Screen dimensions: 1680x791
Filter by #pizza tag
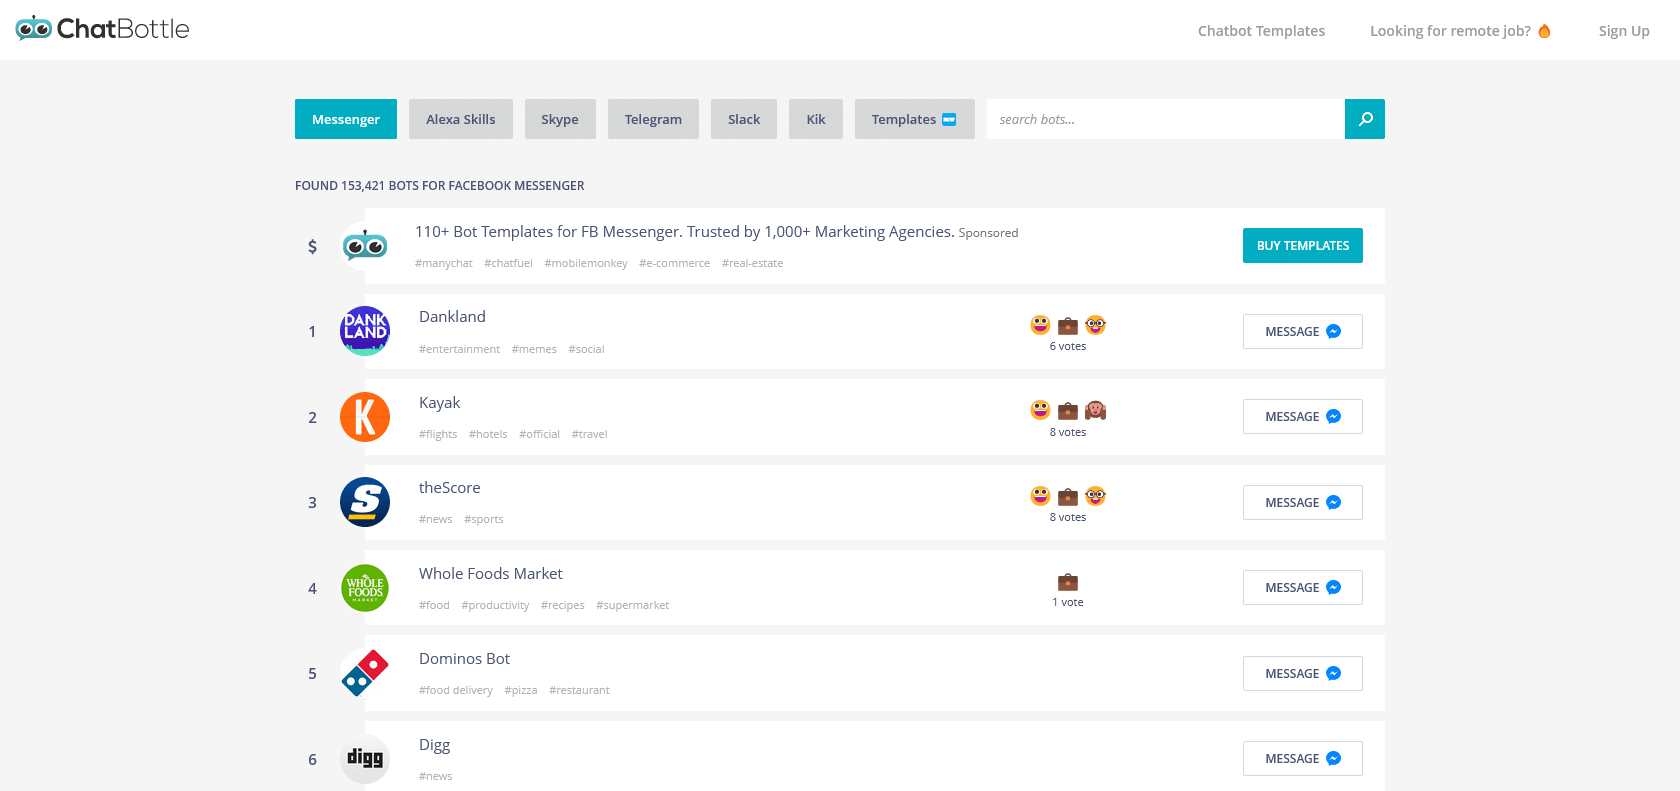(521, 691)
